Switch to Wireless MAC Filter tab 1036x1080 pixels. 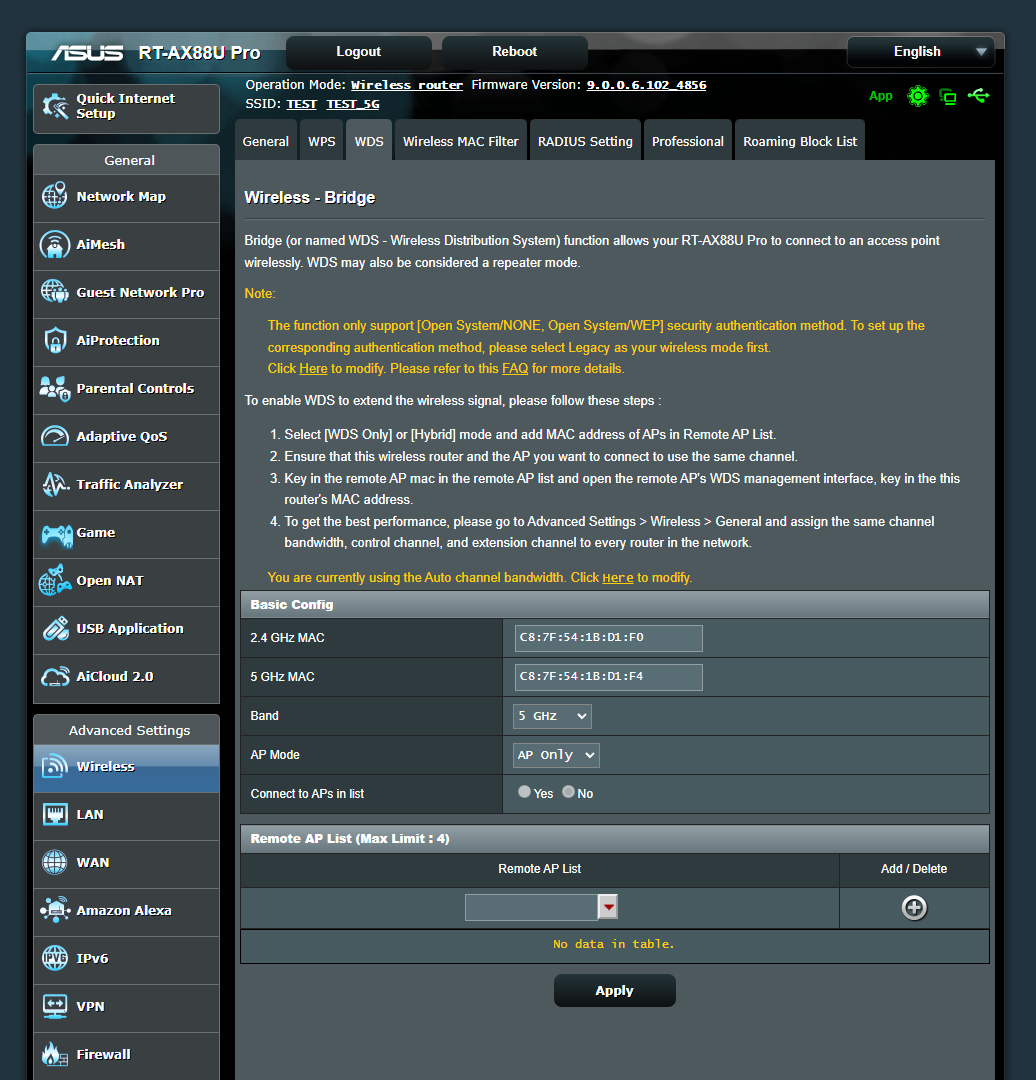[x=461, y=141]
